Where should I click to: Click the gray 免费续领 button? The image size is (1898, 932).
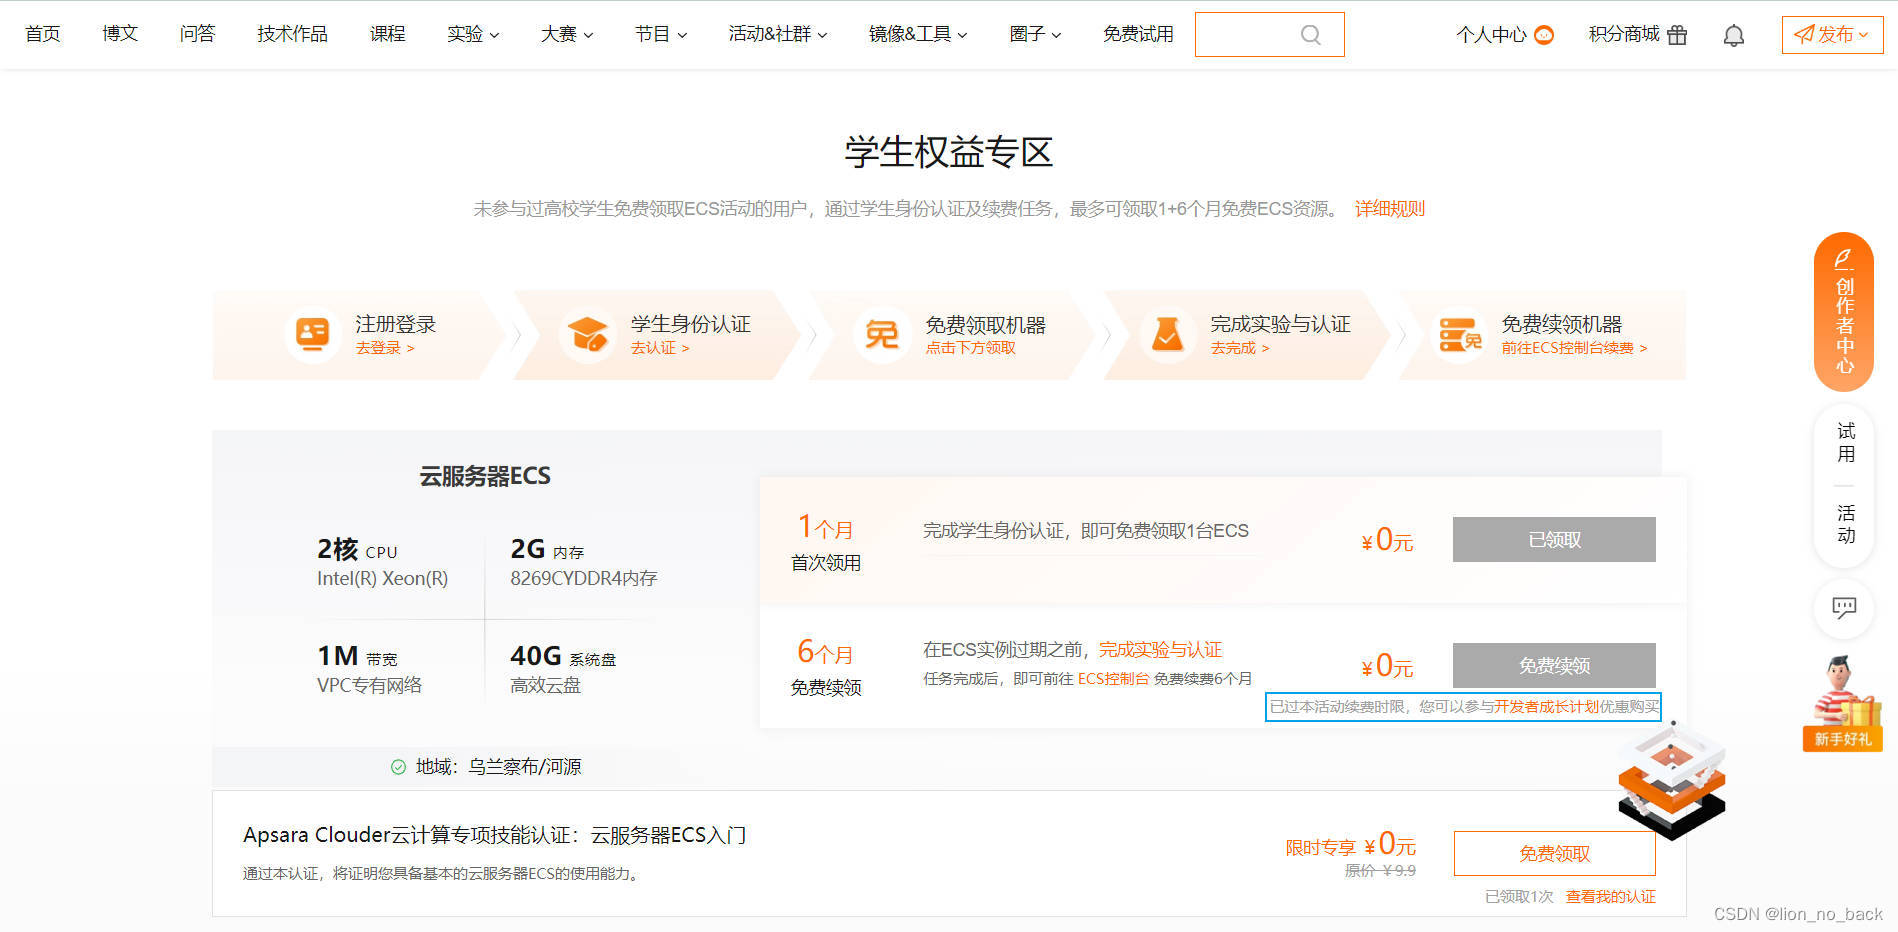click(1554, 666)
